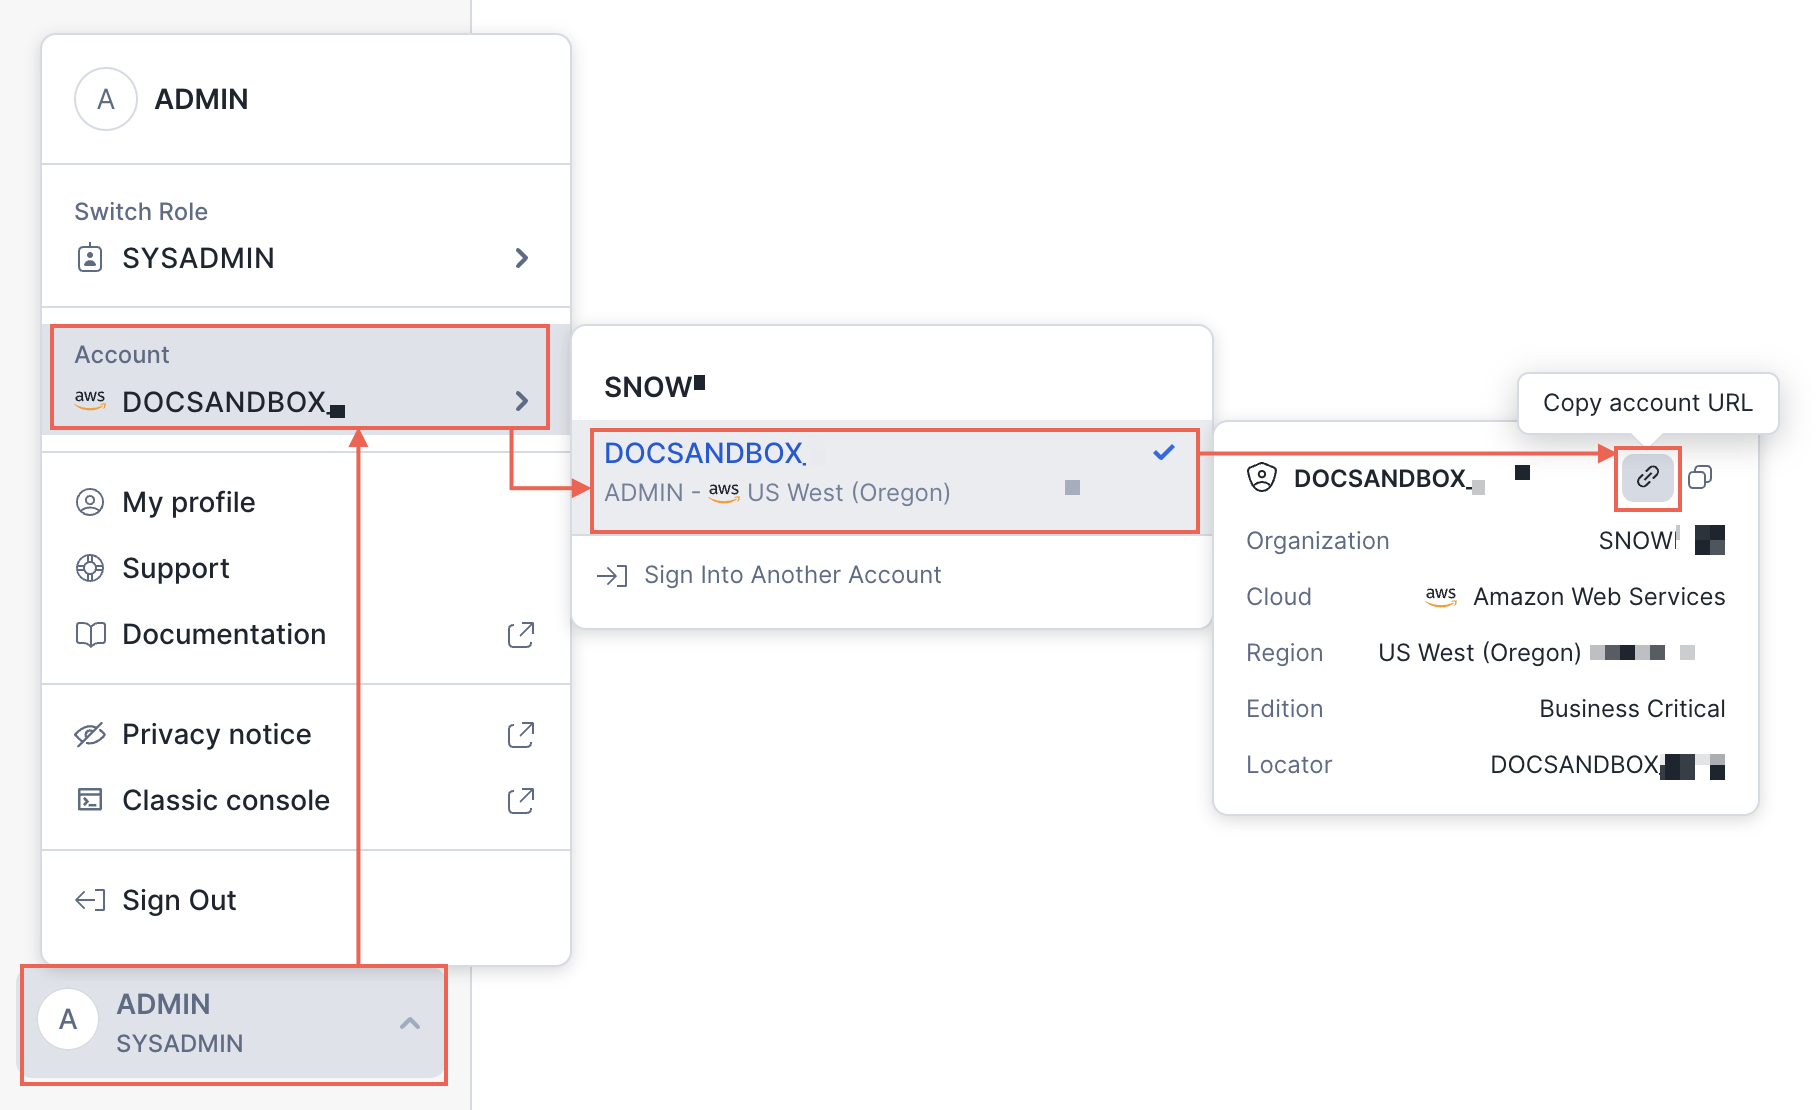Click the Documentation book icon
Image resolution: width=1820 pixels, height=1110 pixels.
click(90, 634)
